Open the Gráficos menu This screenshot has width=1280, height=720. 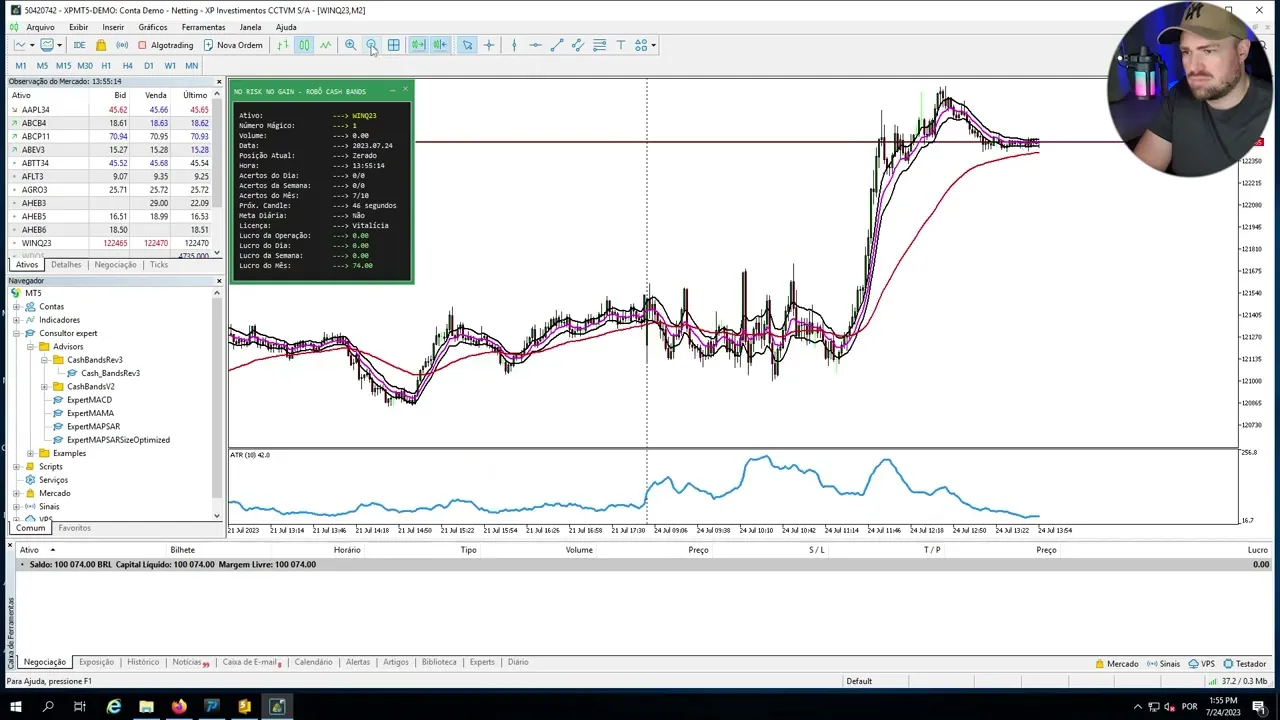point(153,27)
